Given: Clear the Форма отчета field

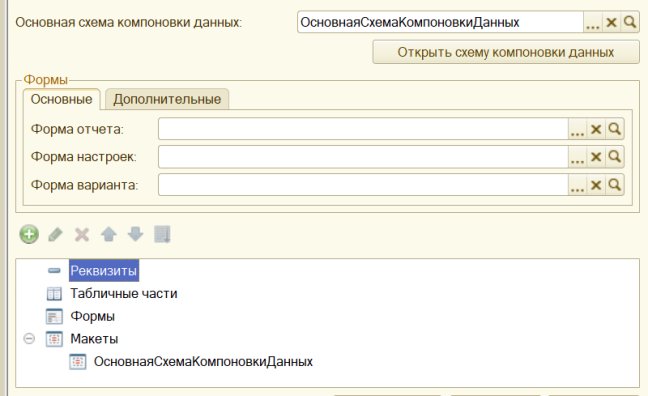Looking at the screenshot, I should (596, 129).
